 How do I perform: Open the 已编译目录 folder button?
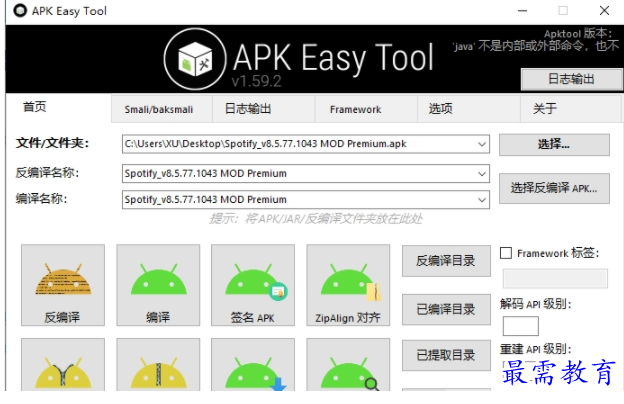446,309
